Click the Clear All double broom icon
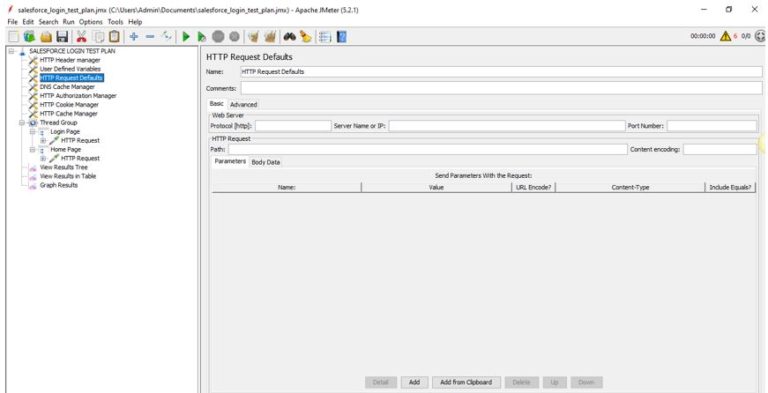Viewport: 768px width, 393px height. click(x=270, y=36)
